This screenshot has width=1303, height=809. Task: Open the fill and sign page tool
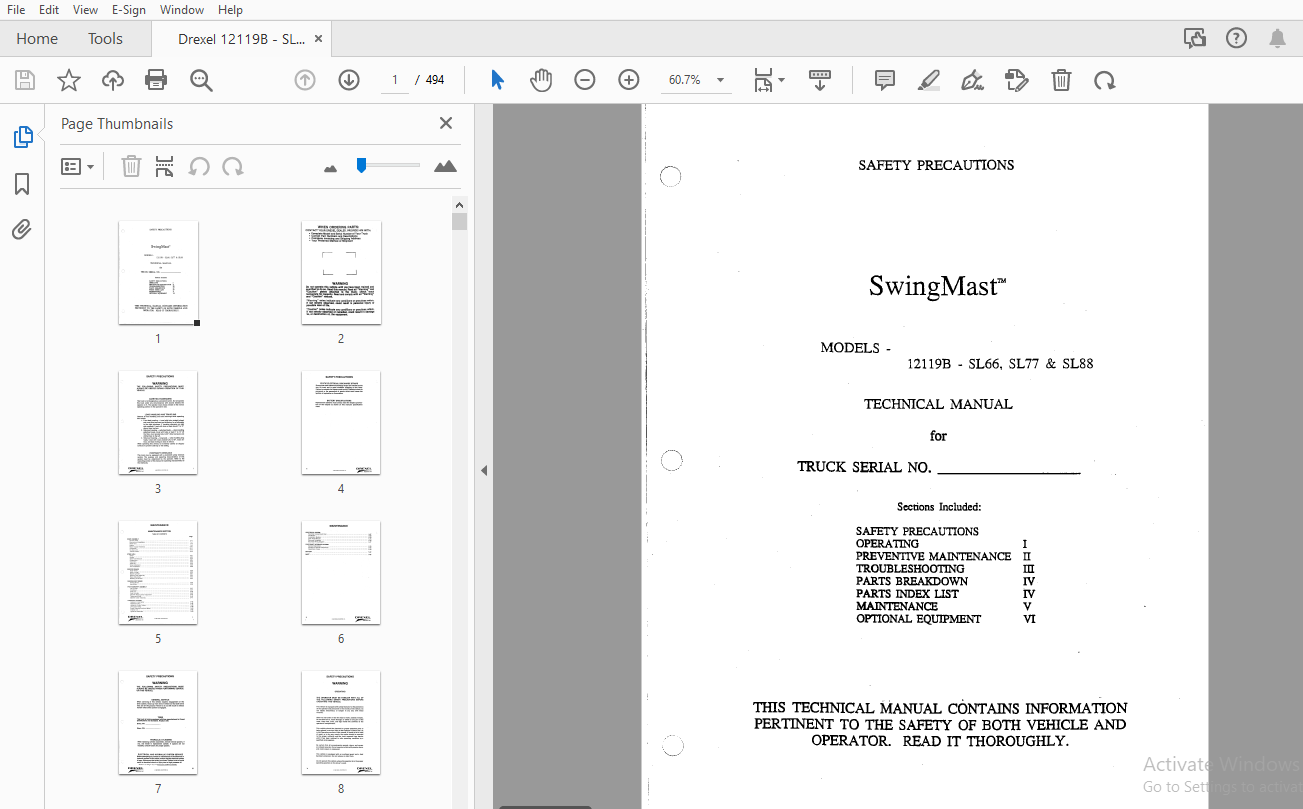tap(1017, 80)
